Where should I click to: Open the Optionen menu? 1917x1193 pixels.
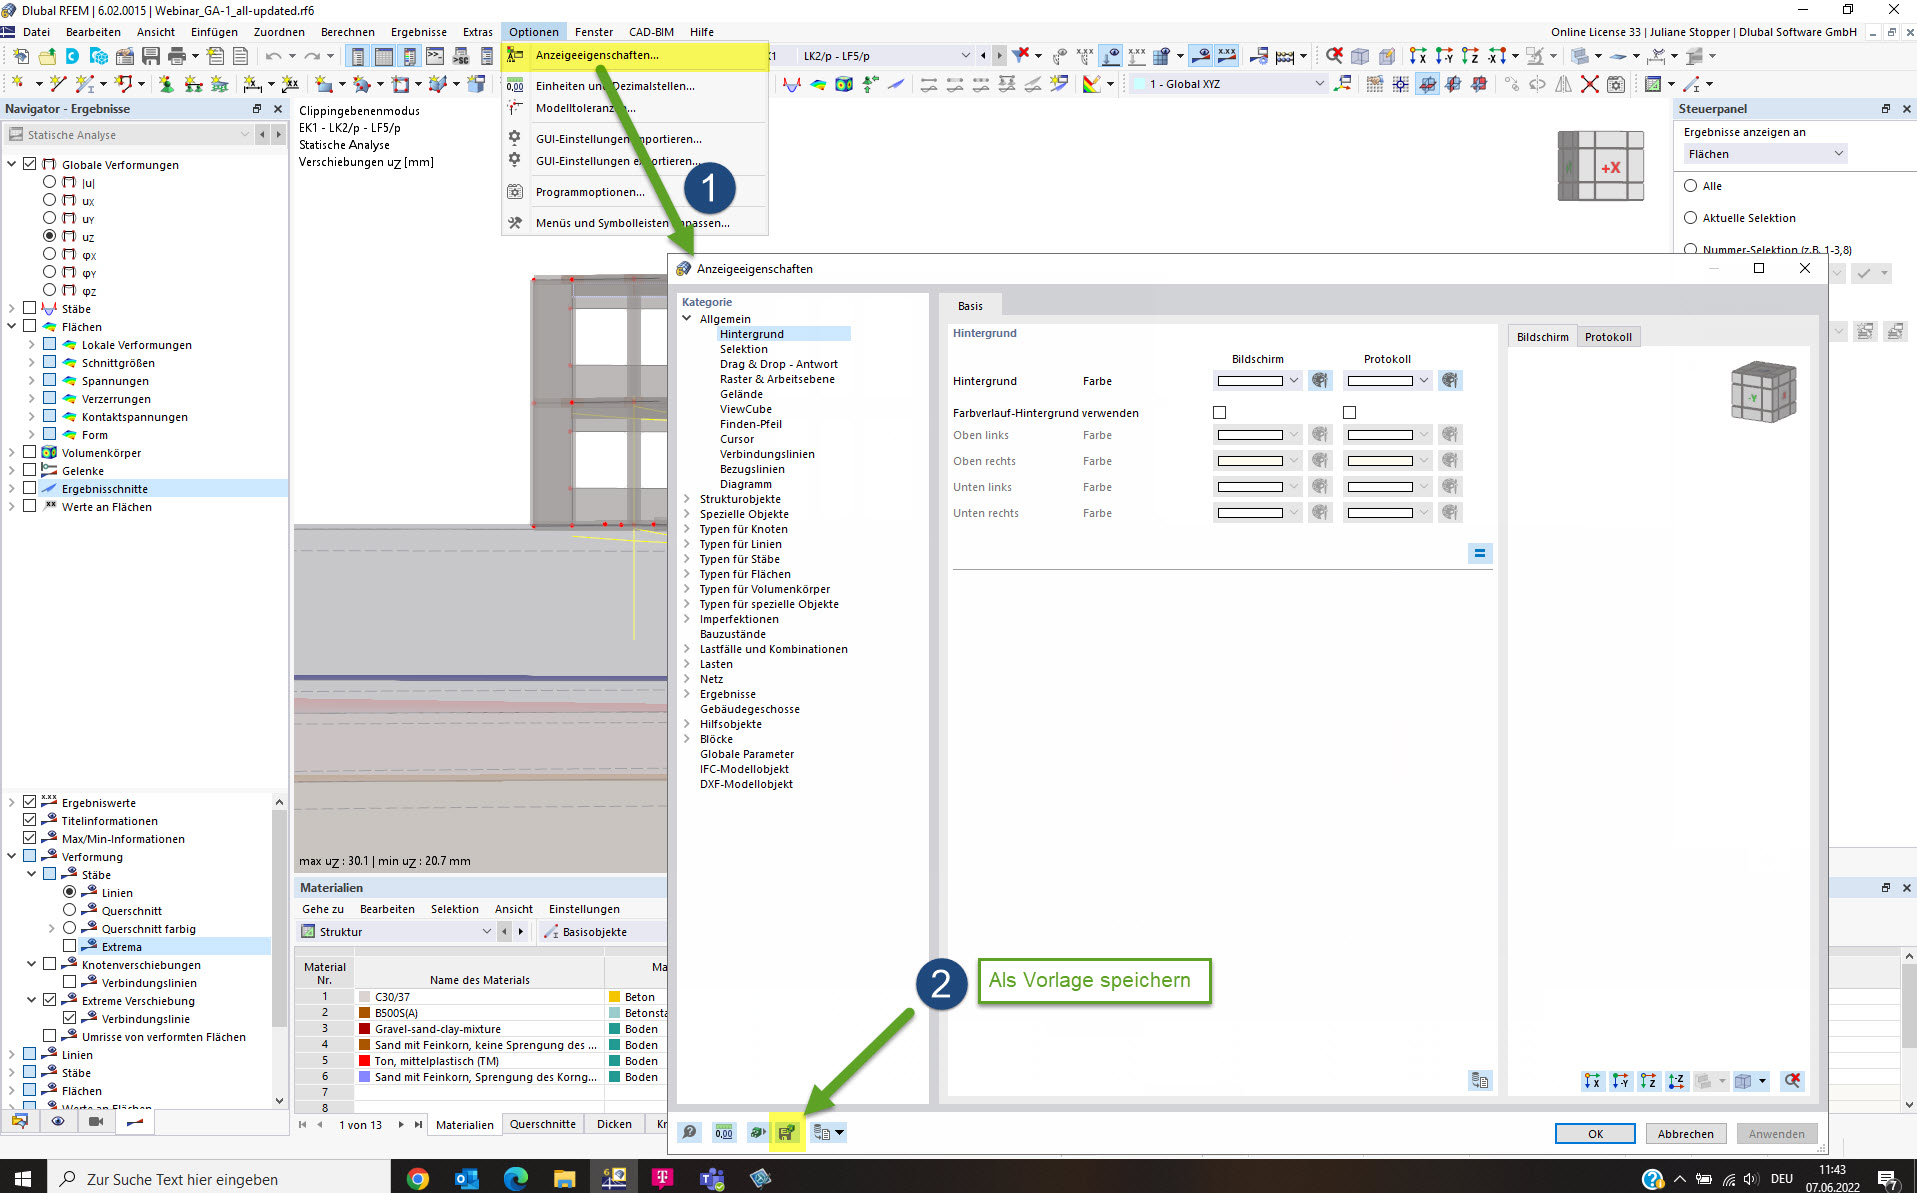(x=533, y=32)
